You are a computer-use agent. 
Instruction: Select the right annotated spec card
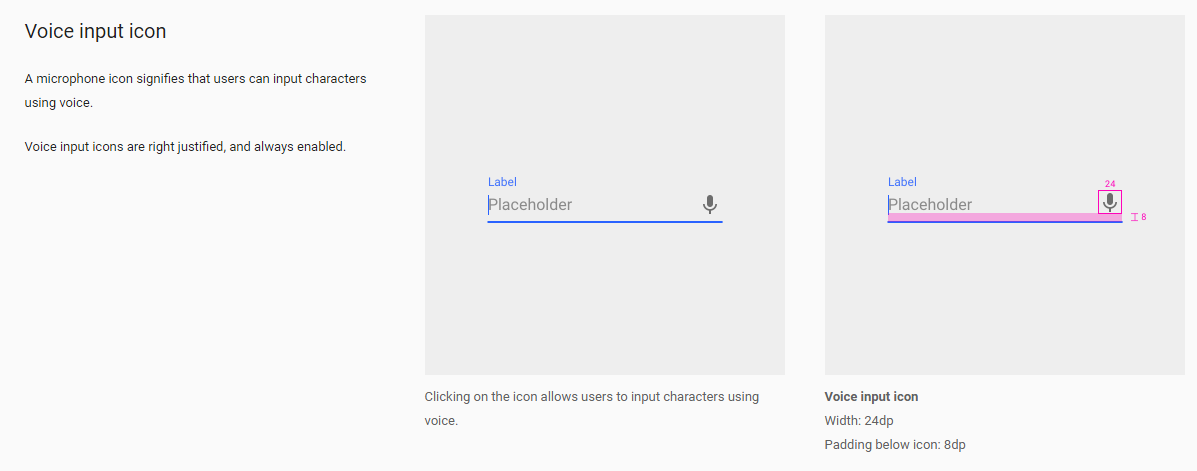[x=1004, y=300]
